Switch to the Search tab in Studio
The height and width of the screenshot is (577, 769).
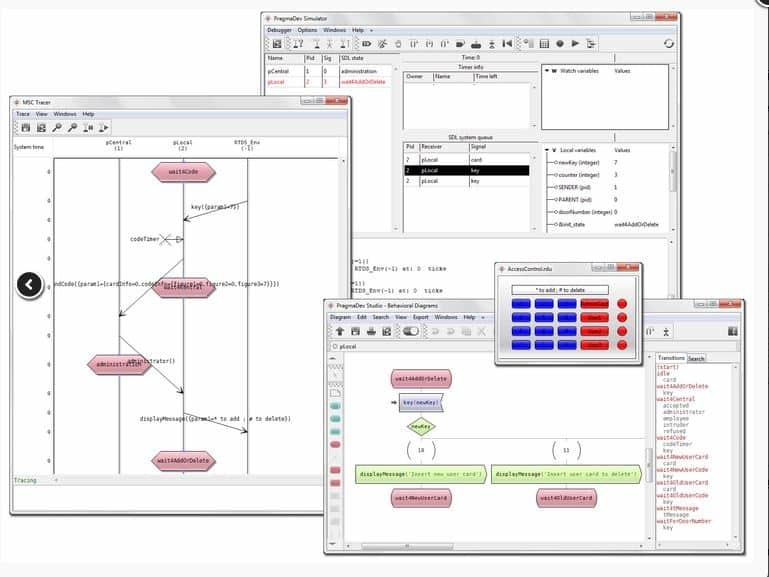click(x=695, y=358)
